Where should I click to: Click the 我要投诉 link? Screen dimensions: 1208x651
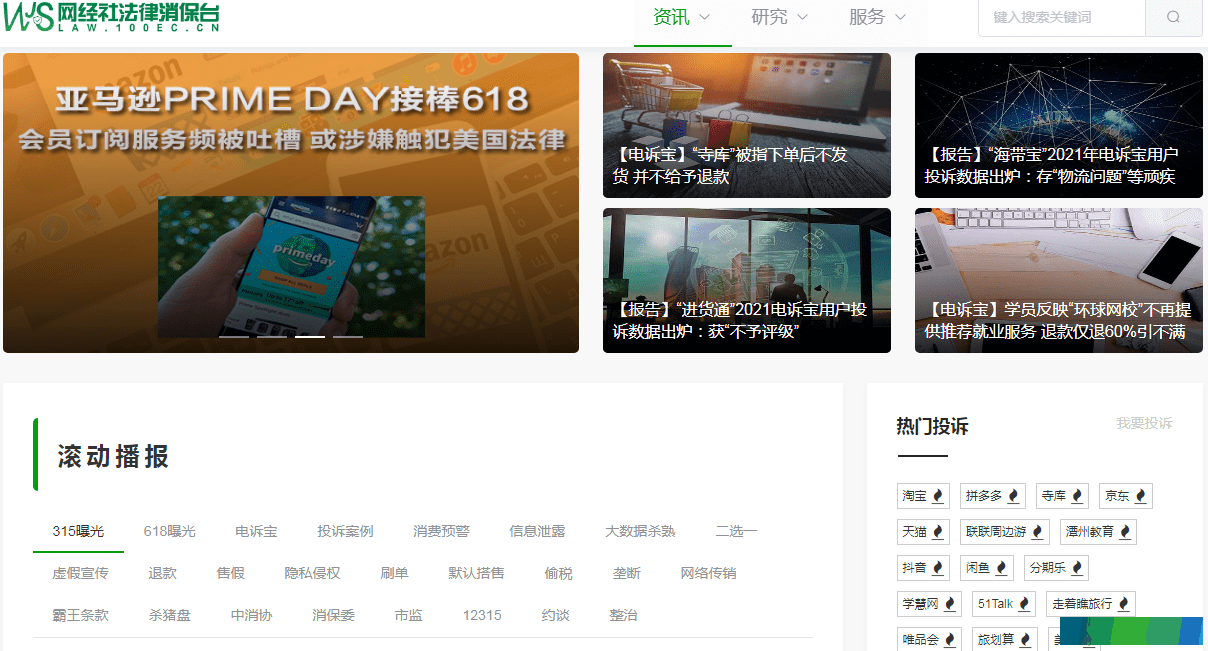click(x=1144, y=424)
